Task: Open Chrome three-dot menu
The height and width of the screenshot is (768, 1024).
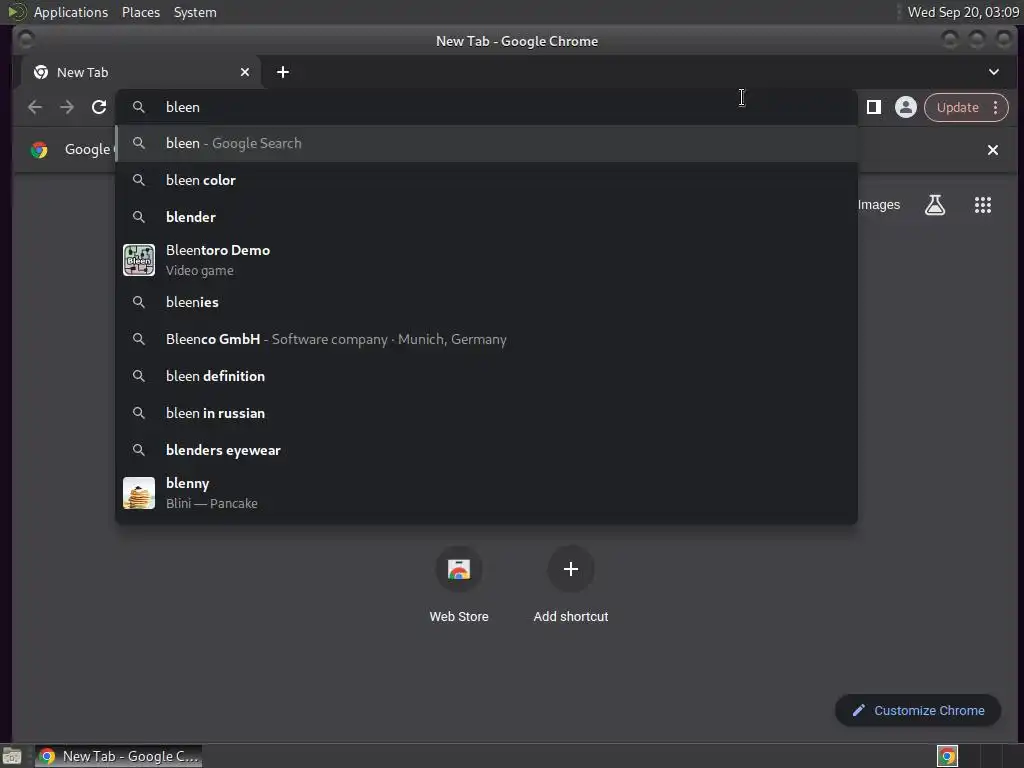Action: click(995, 107)
